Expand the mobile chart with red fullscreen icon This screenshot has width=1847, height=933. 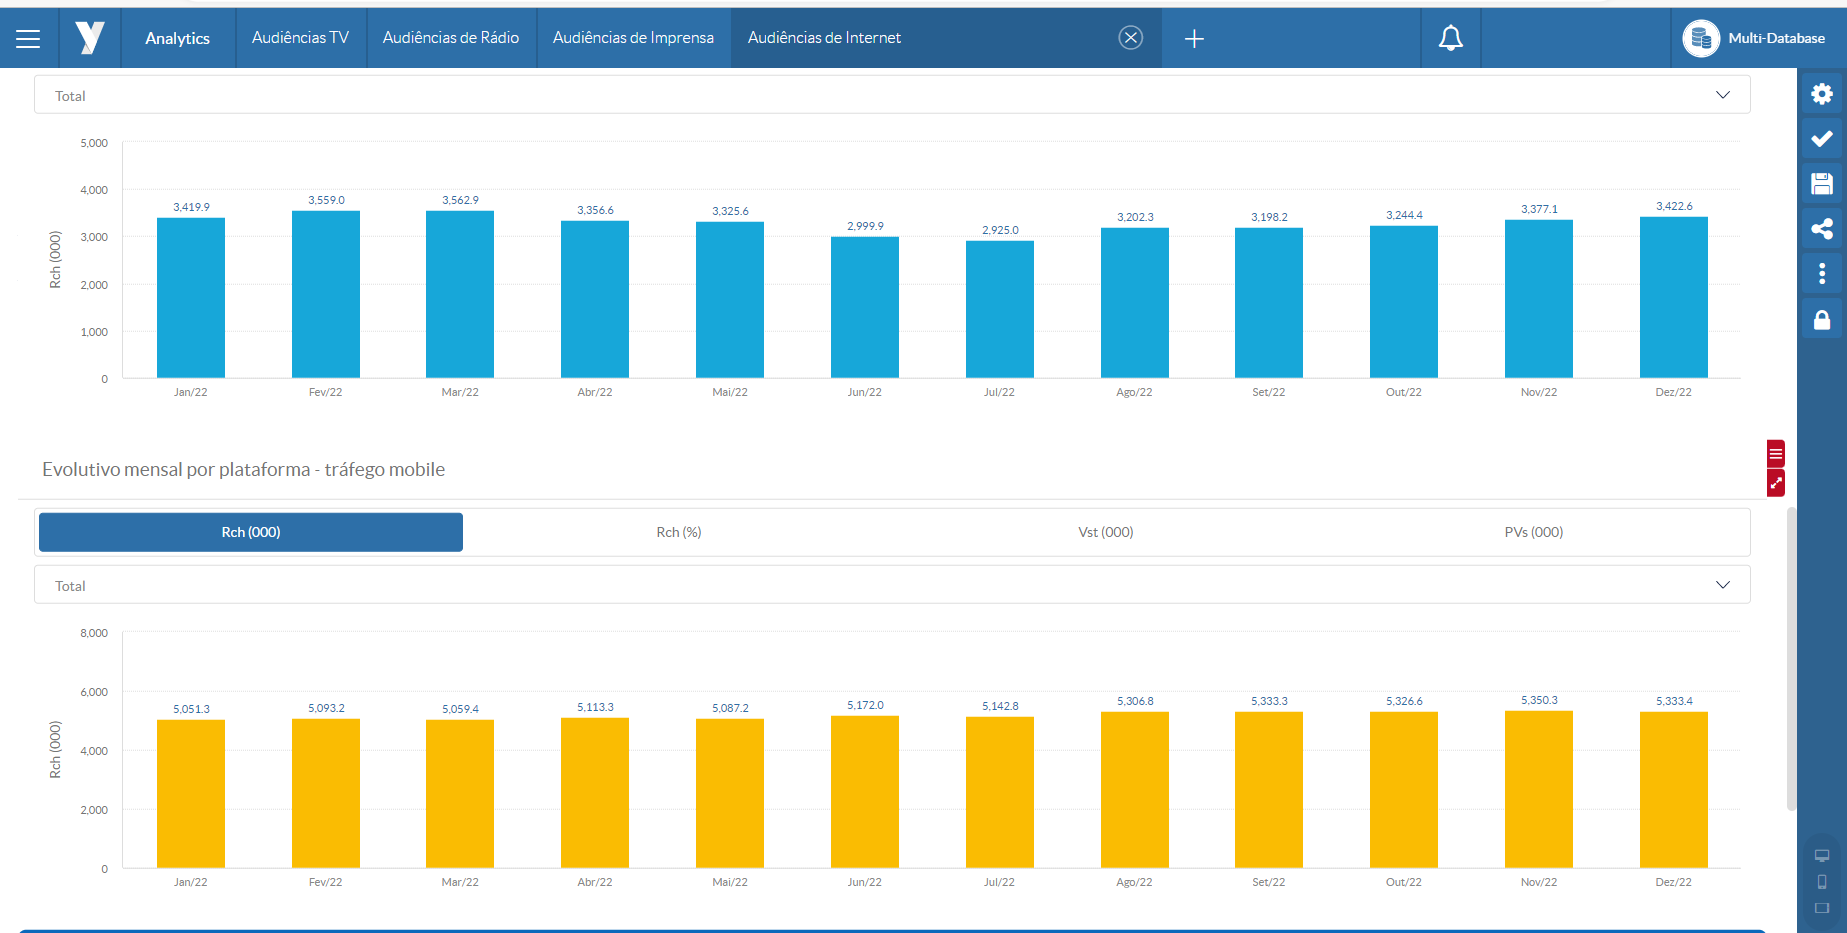(x=1776, y=484)
